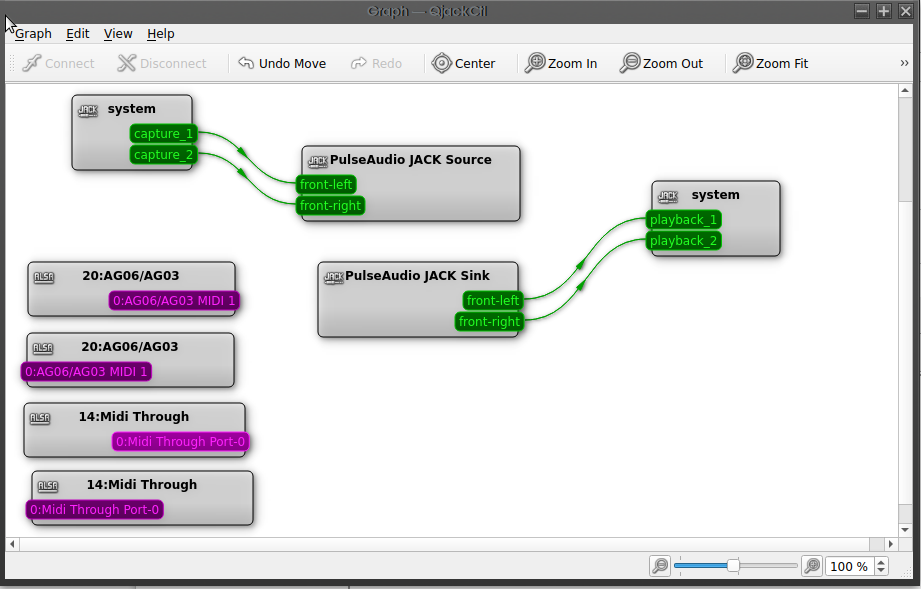Click PulseAudio JACK Source node title
Image resolution: width=921 pixels, height=589 pixels.
[x=411, y=160]
